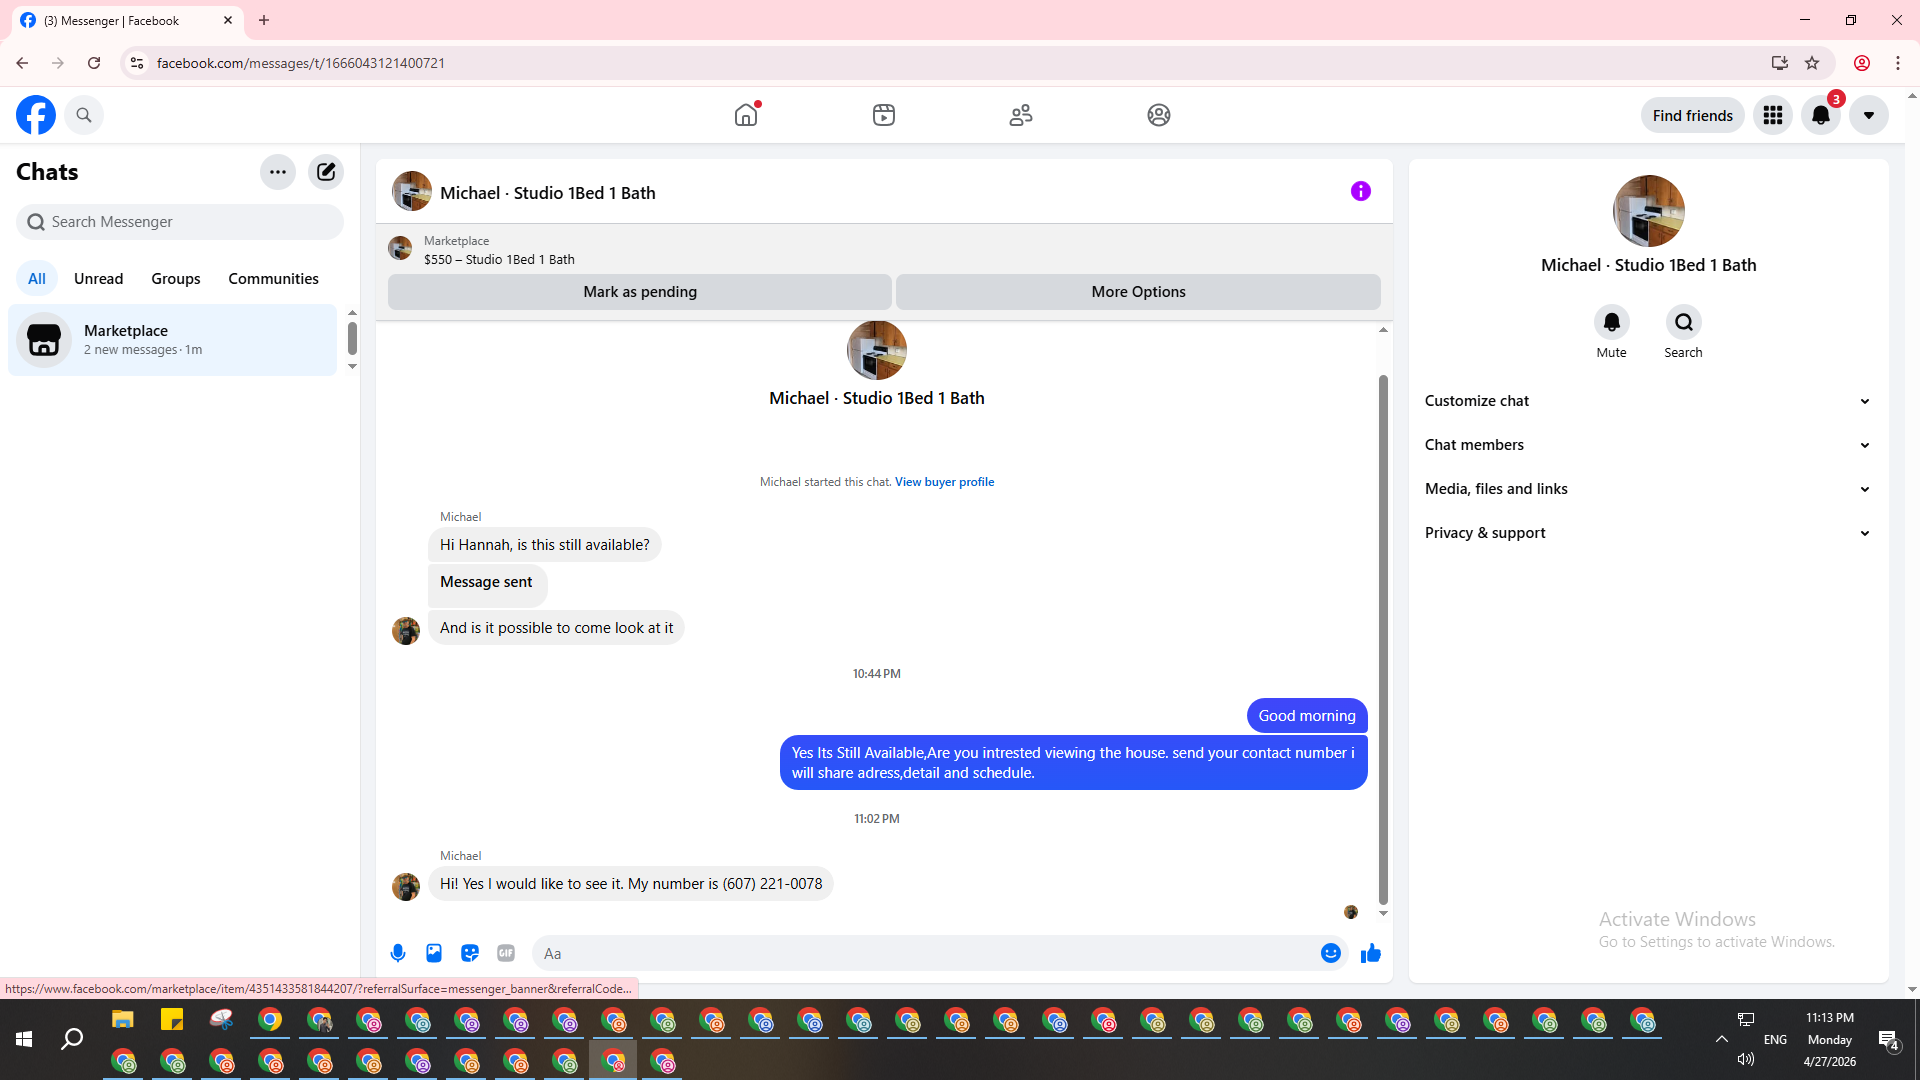This screenshot has height=1080, width=1920.
Task: Open the Windows notification center icon
Action: point(1888,1040)
